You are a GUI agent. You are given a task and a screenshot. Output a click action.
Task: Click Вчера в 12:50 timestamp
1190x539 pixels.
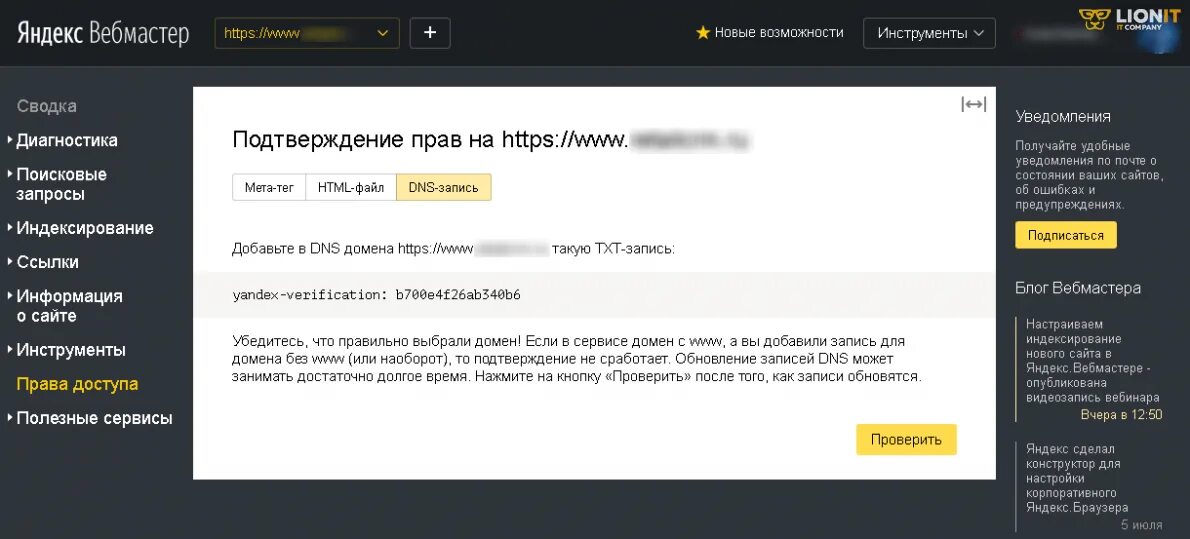(1121, 415)
